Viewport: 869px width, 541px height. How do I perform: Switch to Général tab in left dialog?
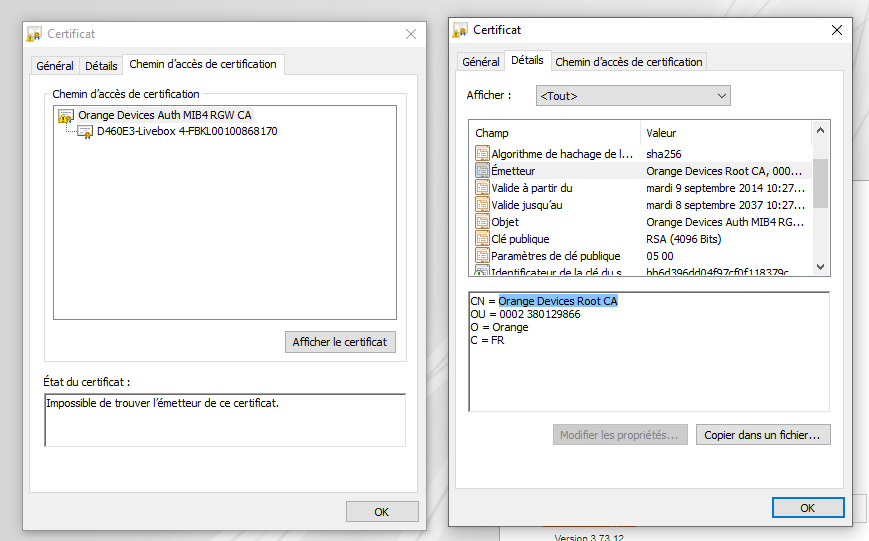pyautogui.click(x=55, y=66)
